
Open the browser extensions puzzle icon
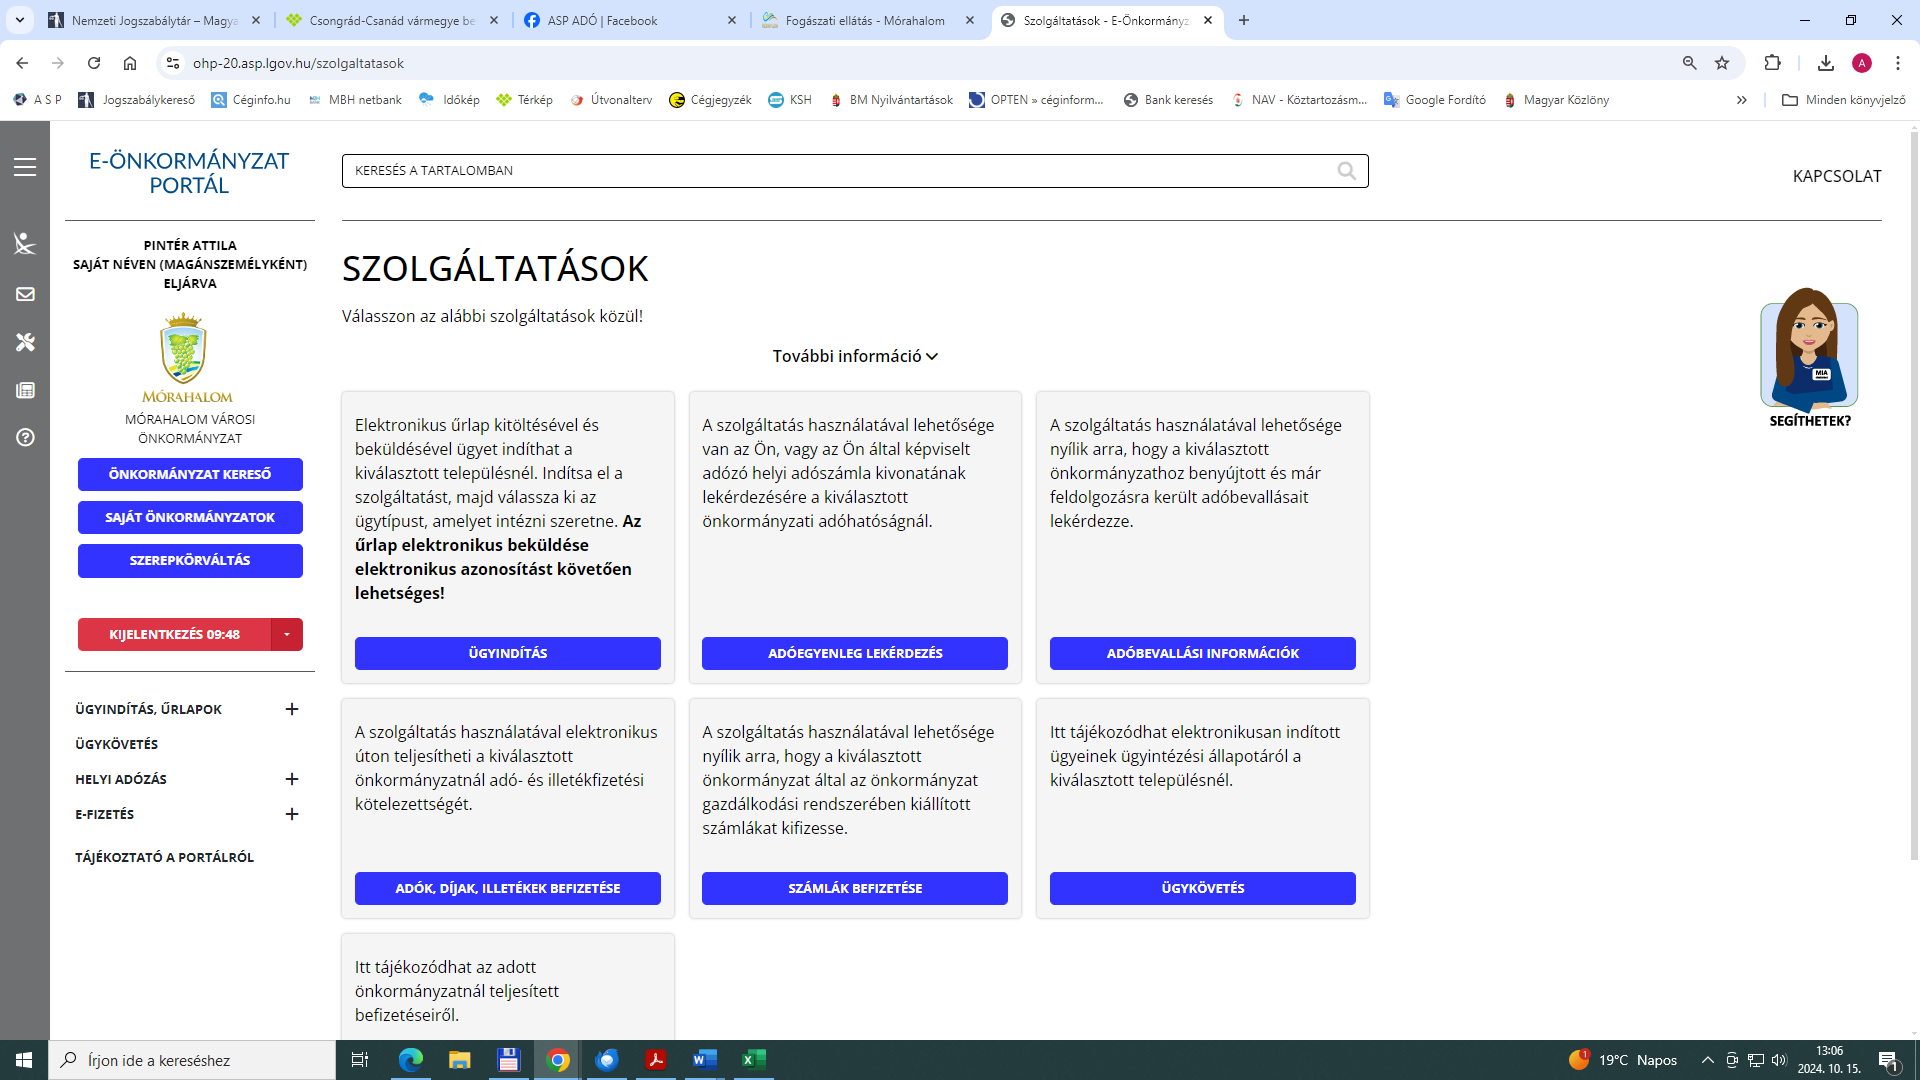(x=1772, y=63)
